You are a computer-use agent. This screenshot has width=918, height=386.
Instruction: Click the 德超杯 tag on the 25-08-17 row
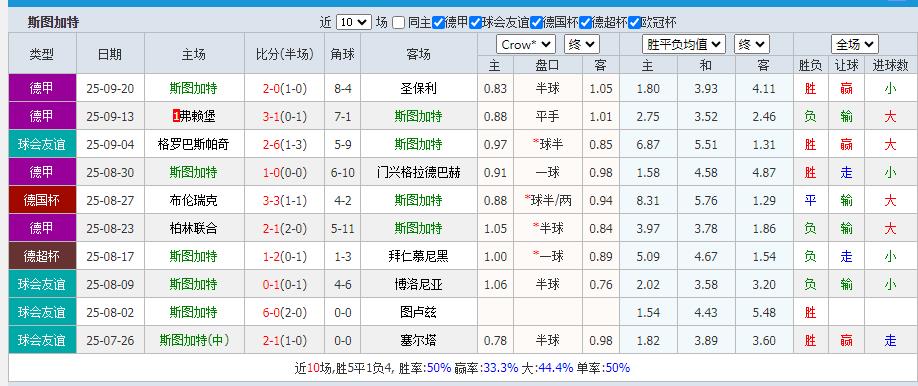tap(42, 256)
